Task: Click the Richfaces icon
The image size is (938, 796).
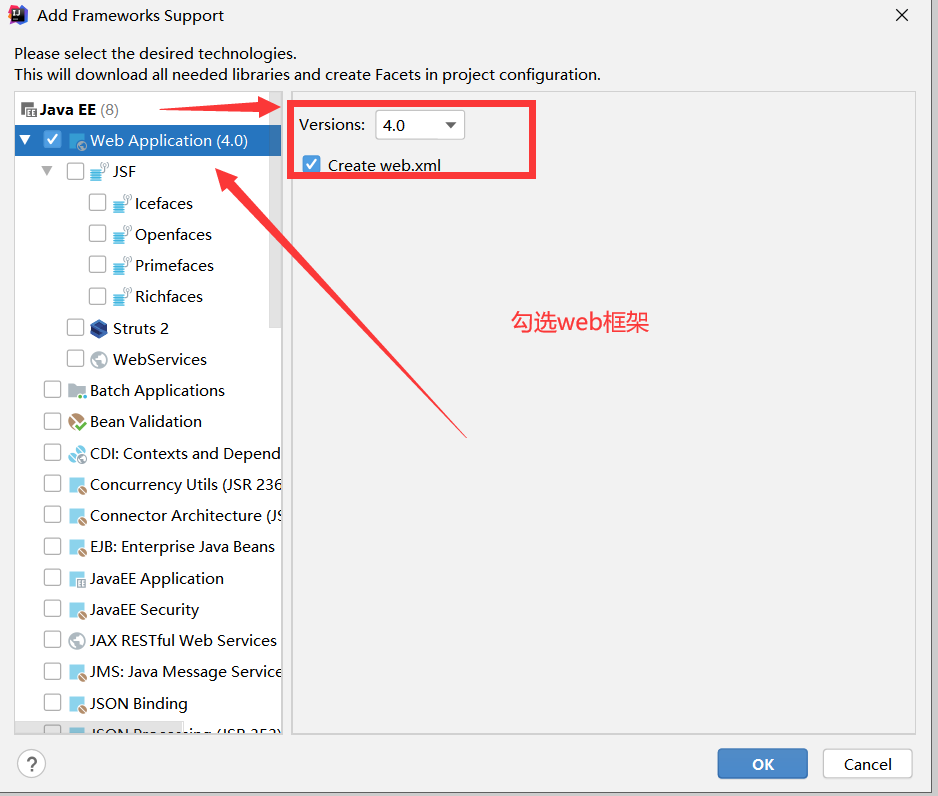Action: click(121, 297)
